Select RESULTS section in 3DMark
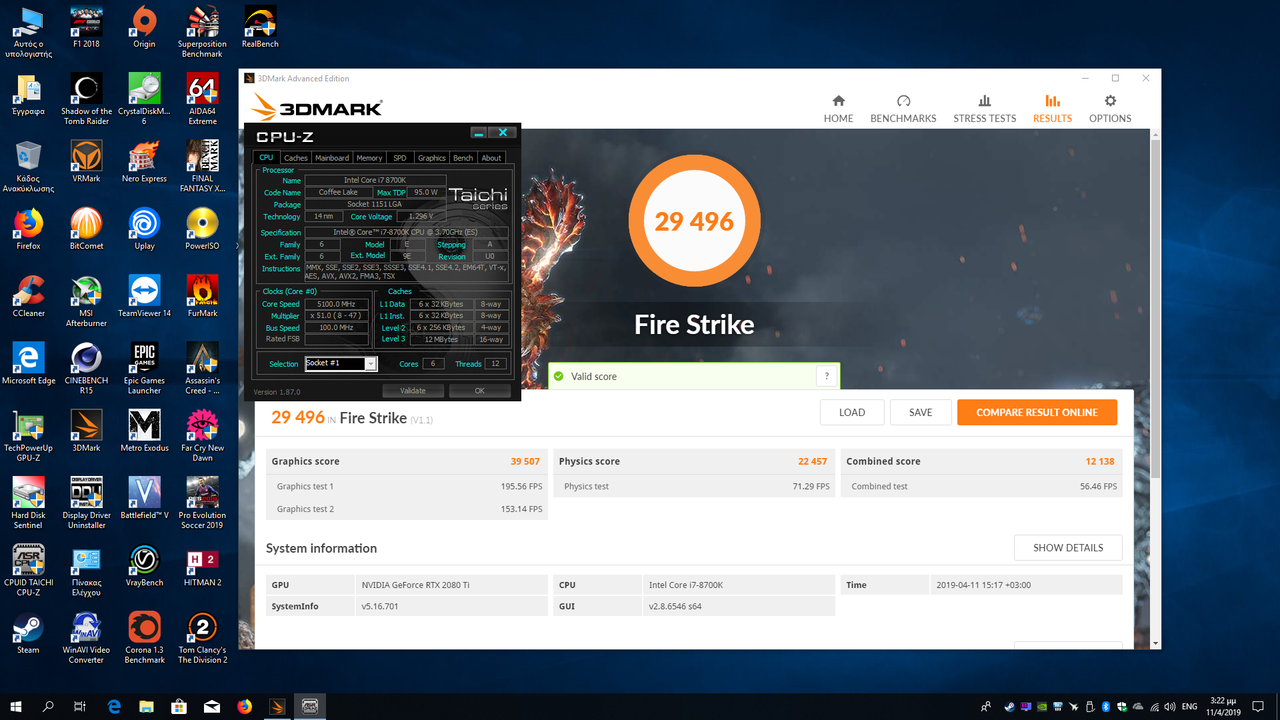The image size is (1280, 720). (x=1052, y=109)
